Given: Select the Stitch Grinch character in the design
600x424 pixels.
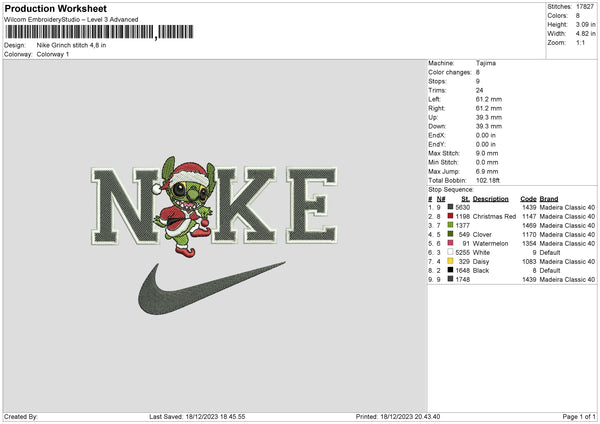Looking at the screenshot, I should 185,206.
